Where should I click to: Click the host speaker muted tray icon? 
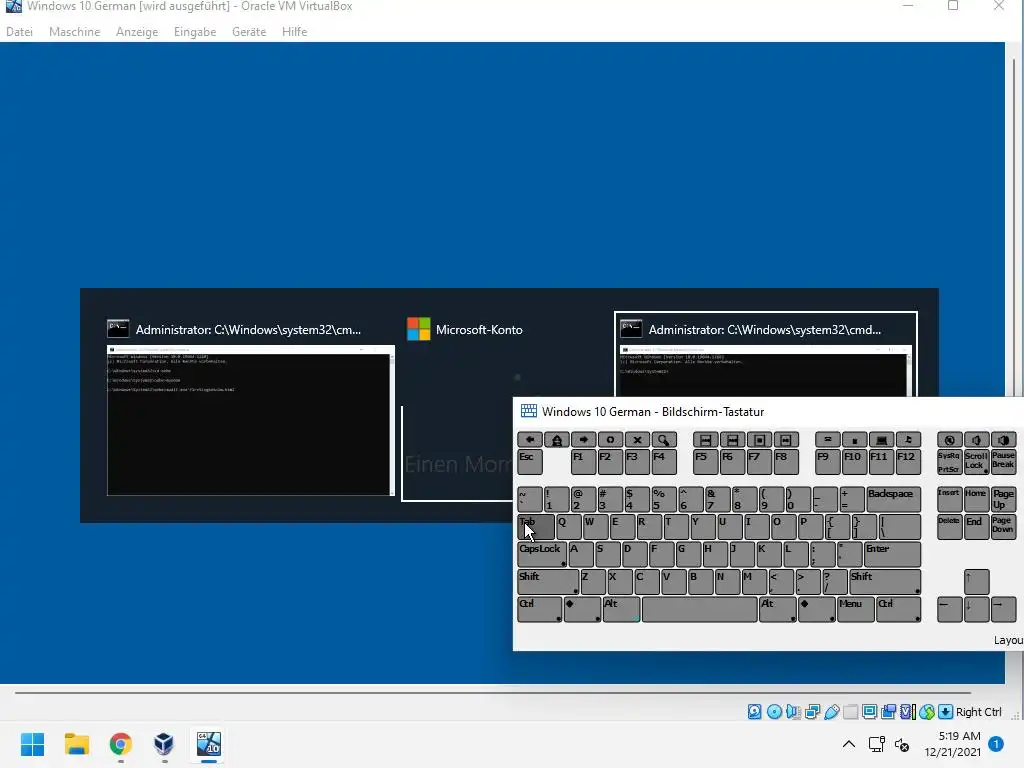coord(902,744)
